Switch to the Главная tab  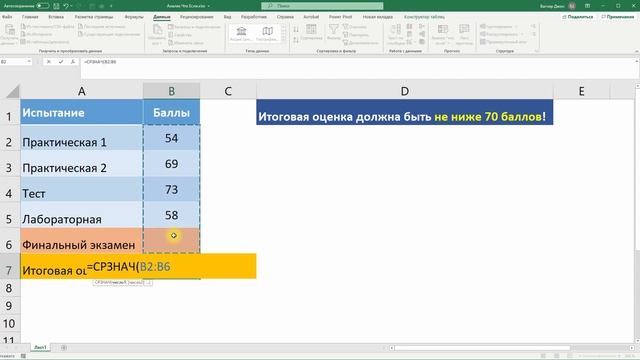pyautogui.click(x=30, y=17)
